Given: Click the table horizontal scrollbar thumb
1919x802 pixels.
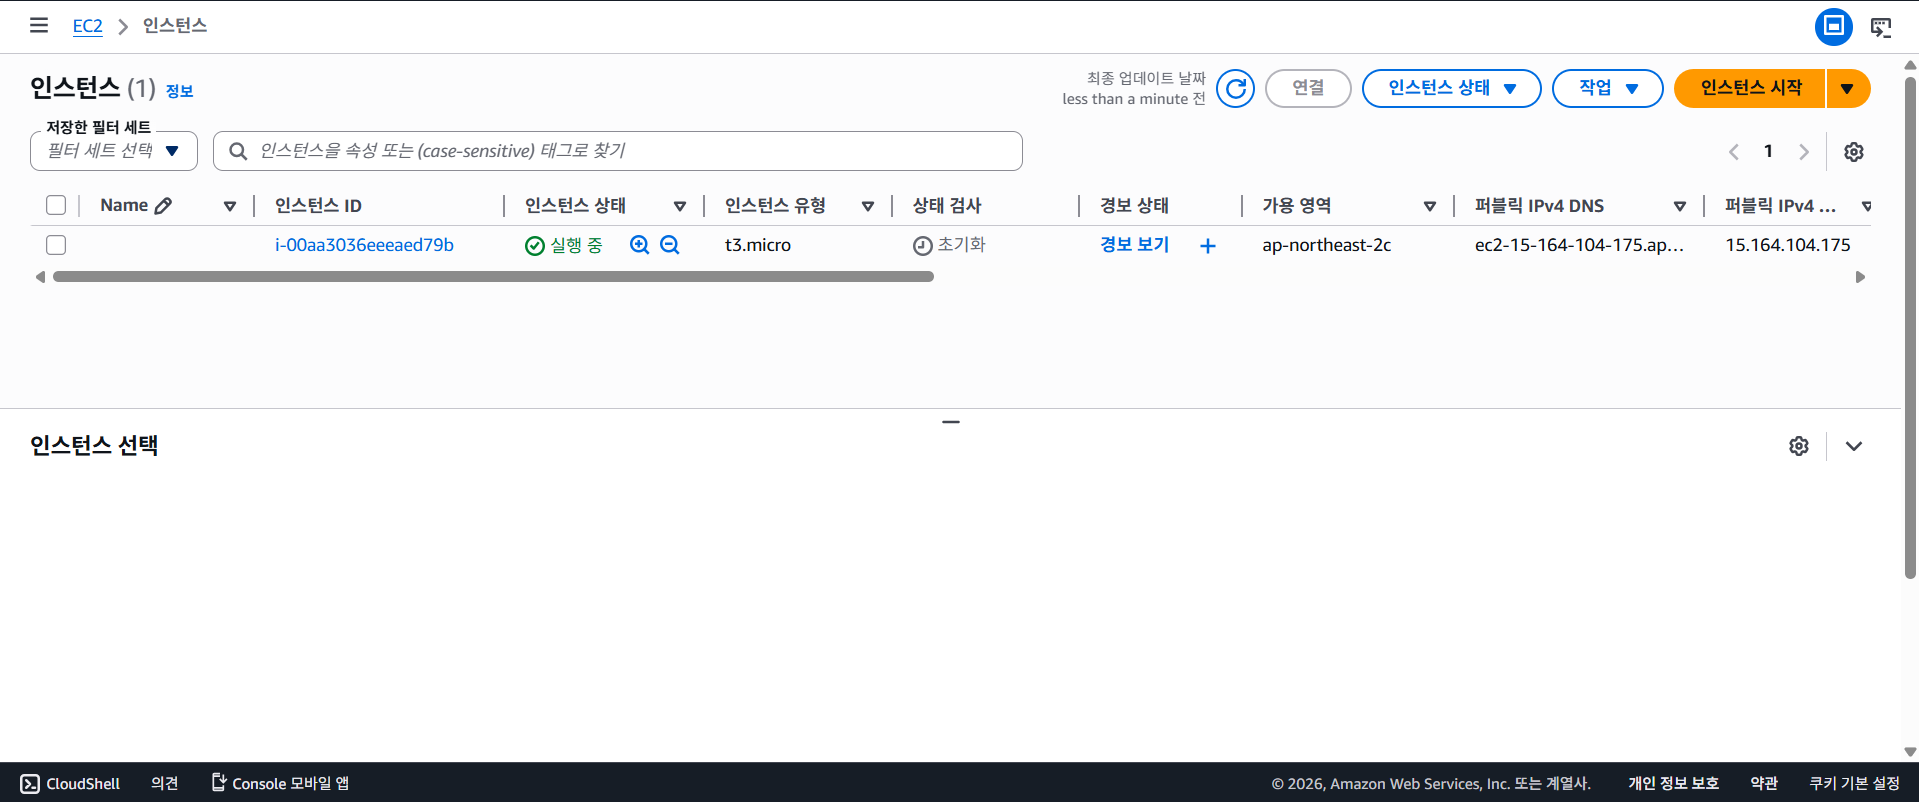Looking at the screenshot, I should [x=493, y=277].
